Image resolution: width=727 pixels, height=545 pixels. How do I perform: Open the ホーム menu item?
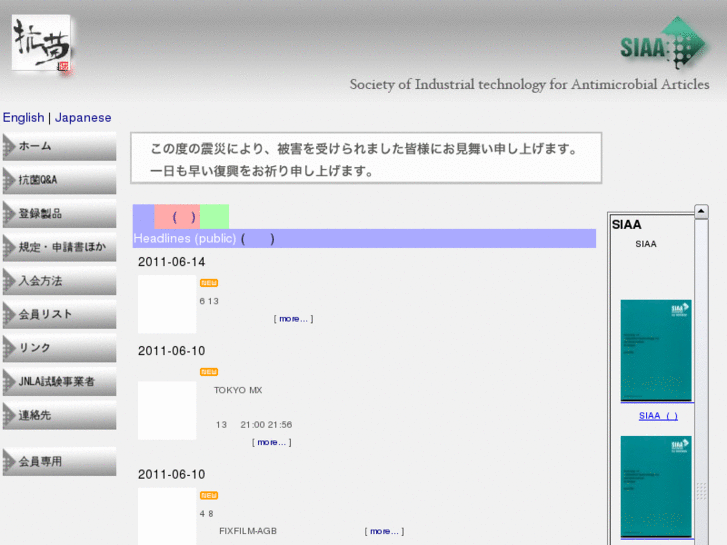(59, 147)
